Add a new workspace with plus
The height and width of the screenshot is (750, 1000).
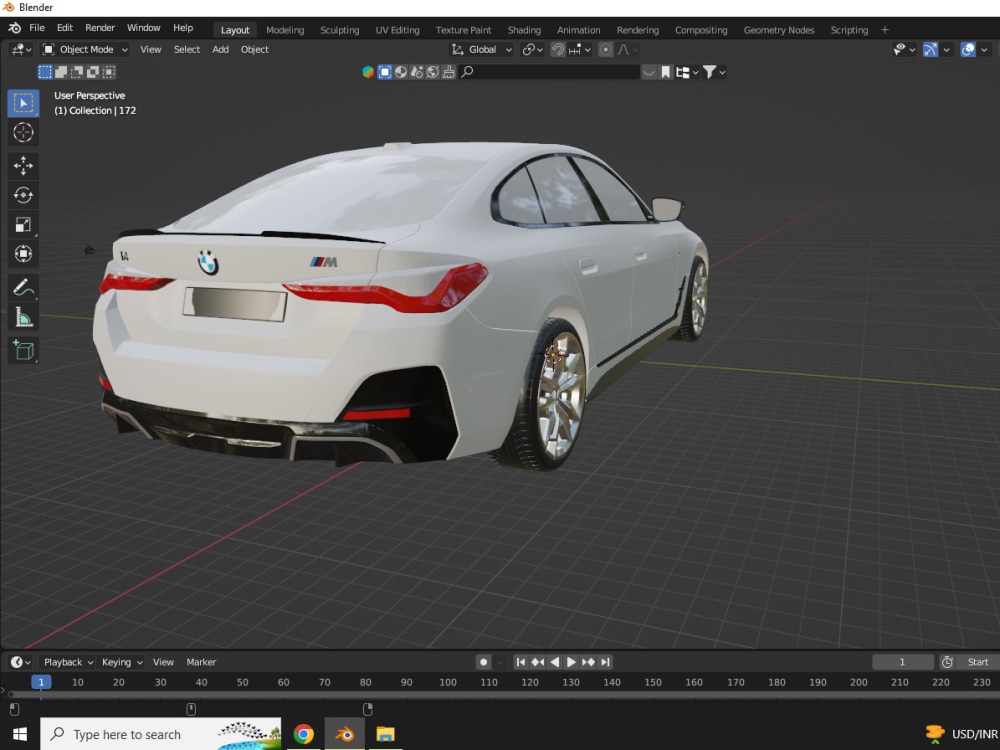(x=885, y=30)
